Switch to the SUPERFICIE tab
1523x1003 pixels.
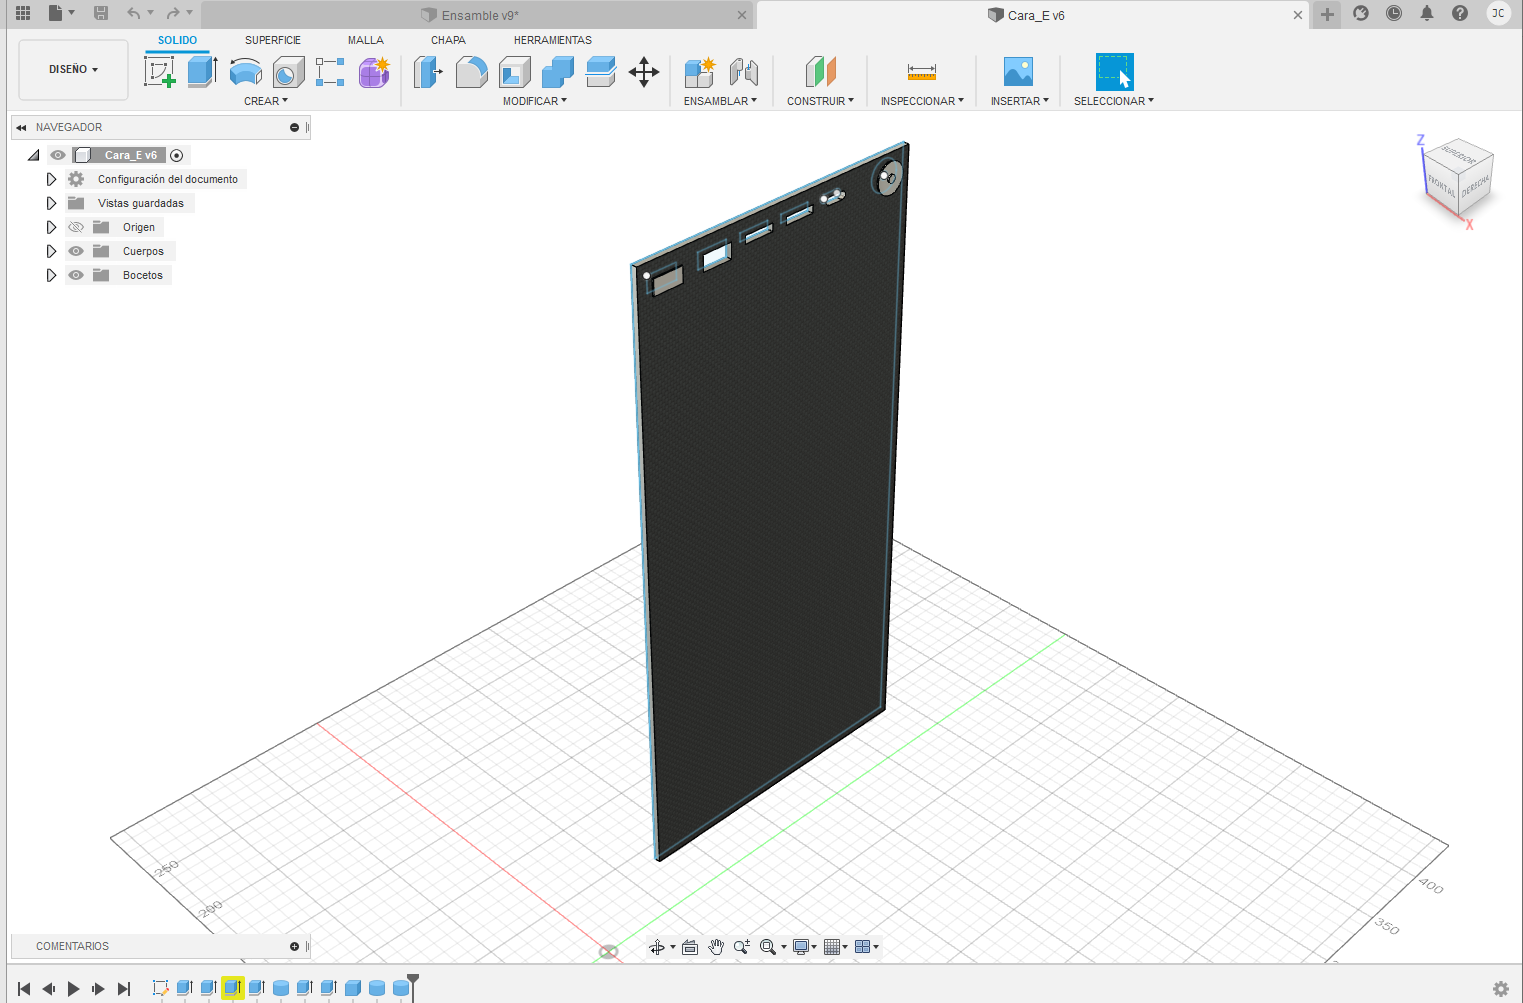(x=273, y=40)
